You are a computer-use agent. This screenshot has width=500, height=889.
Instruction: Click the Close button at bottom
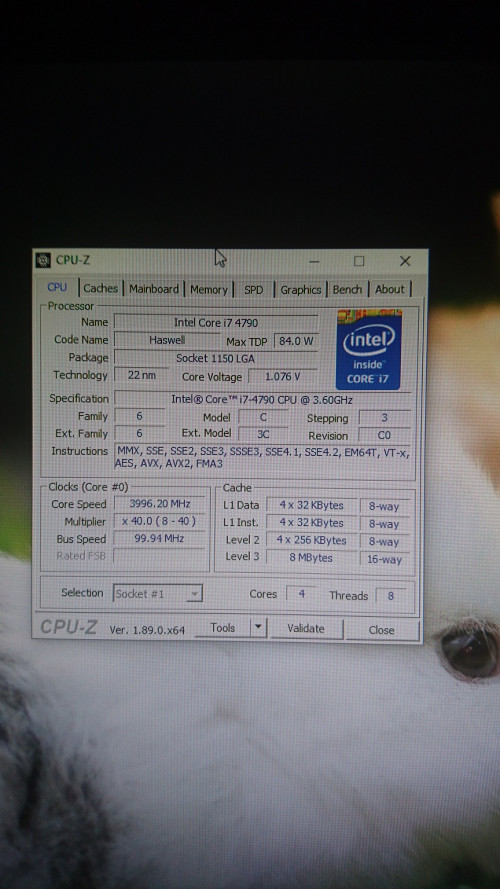[382, 630]
